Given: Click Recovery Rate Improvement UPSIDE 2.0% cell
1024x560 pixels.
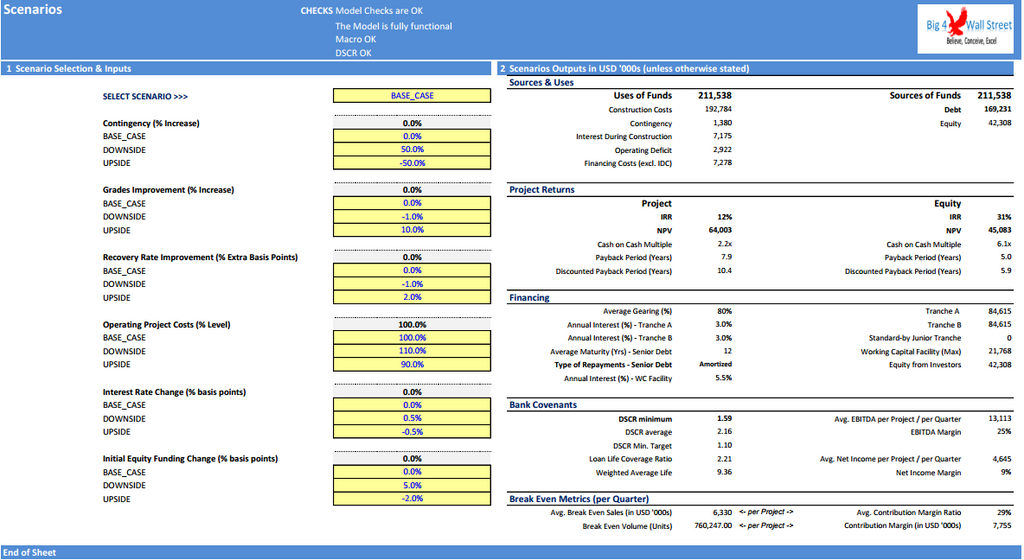Looking at the screenshot, I should click(411, 297).
